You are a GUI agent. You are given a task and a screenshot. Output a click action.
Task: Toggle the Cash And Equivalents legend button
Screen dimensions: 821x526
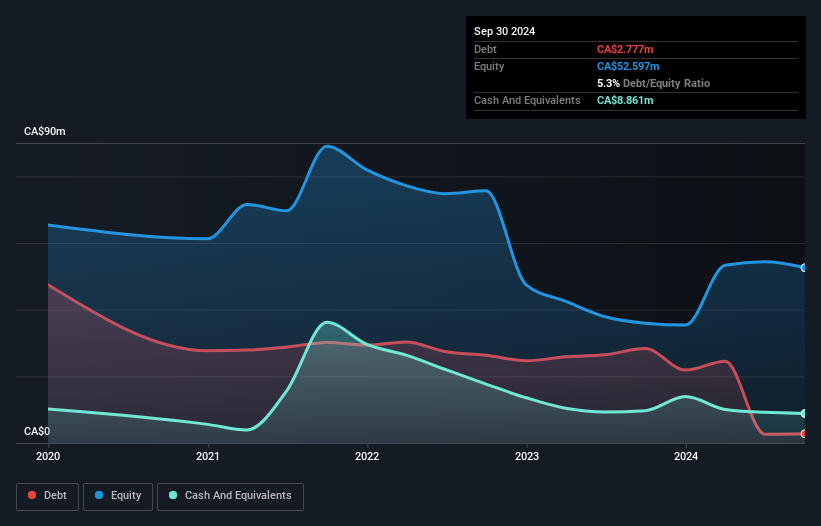[230, 496]
